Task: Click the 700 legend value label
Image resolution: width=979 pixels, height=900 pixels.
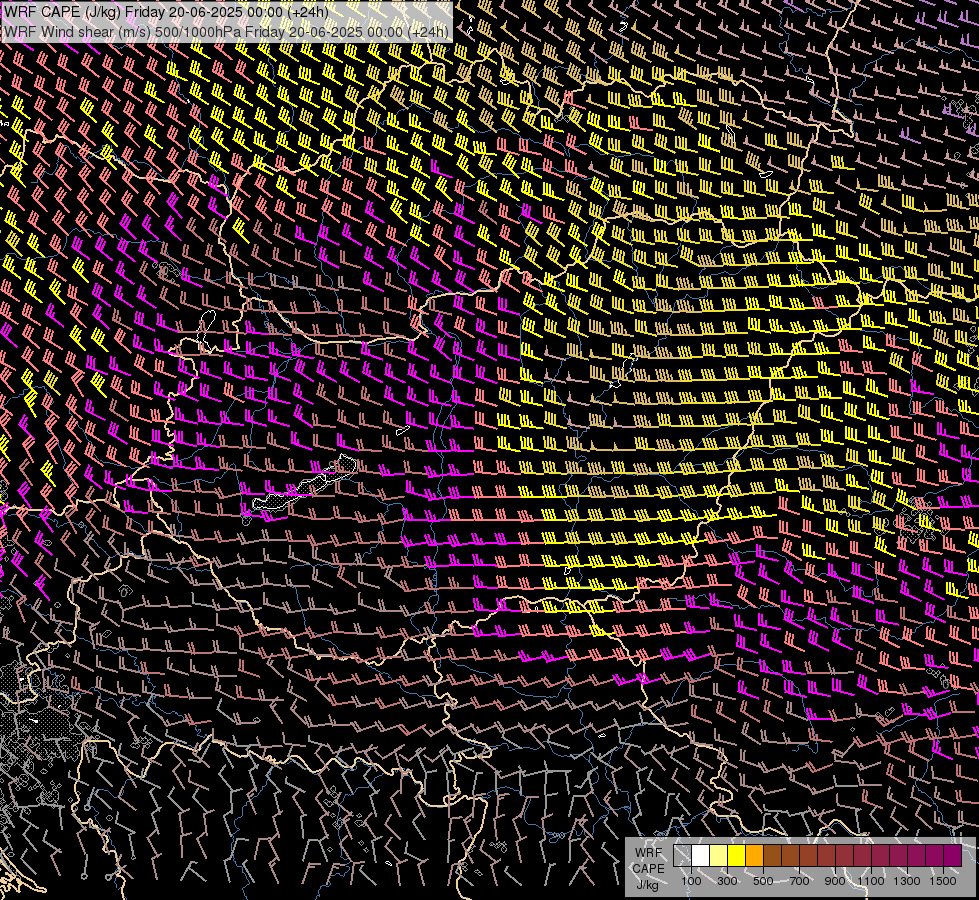Action: point(799,881)
